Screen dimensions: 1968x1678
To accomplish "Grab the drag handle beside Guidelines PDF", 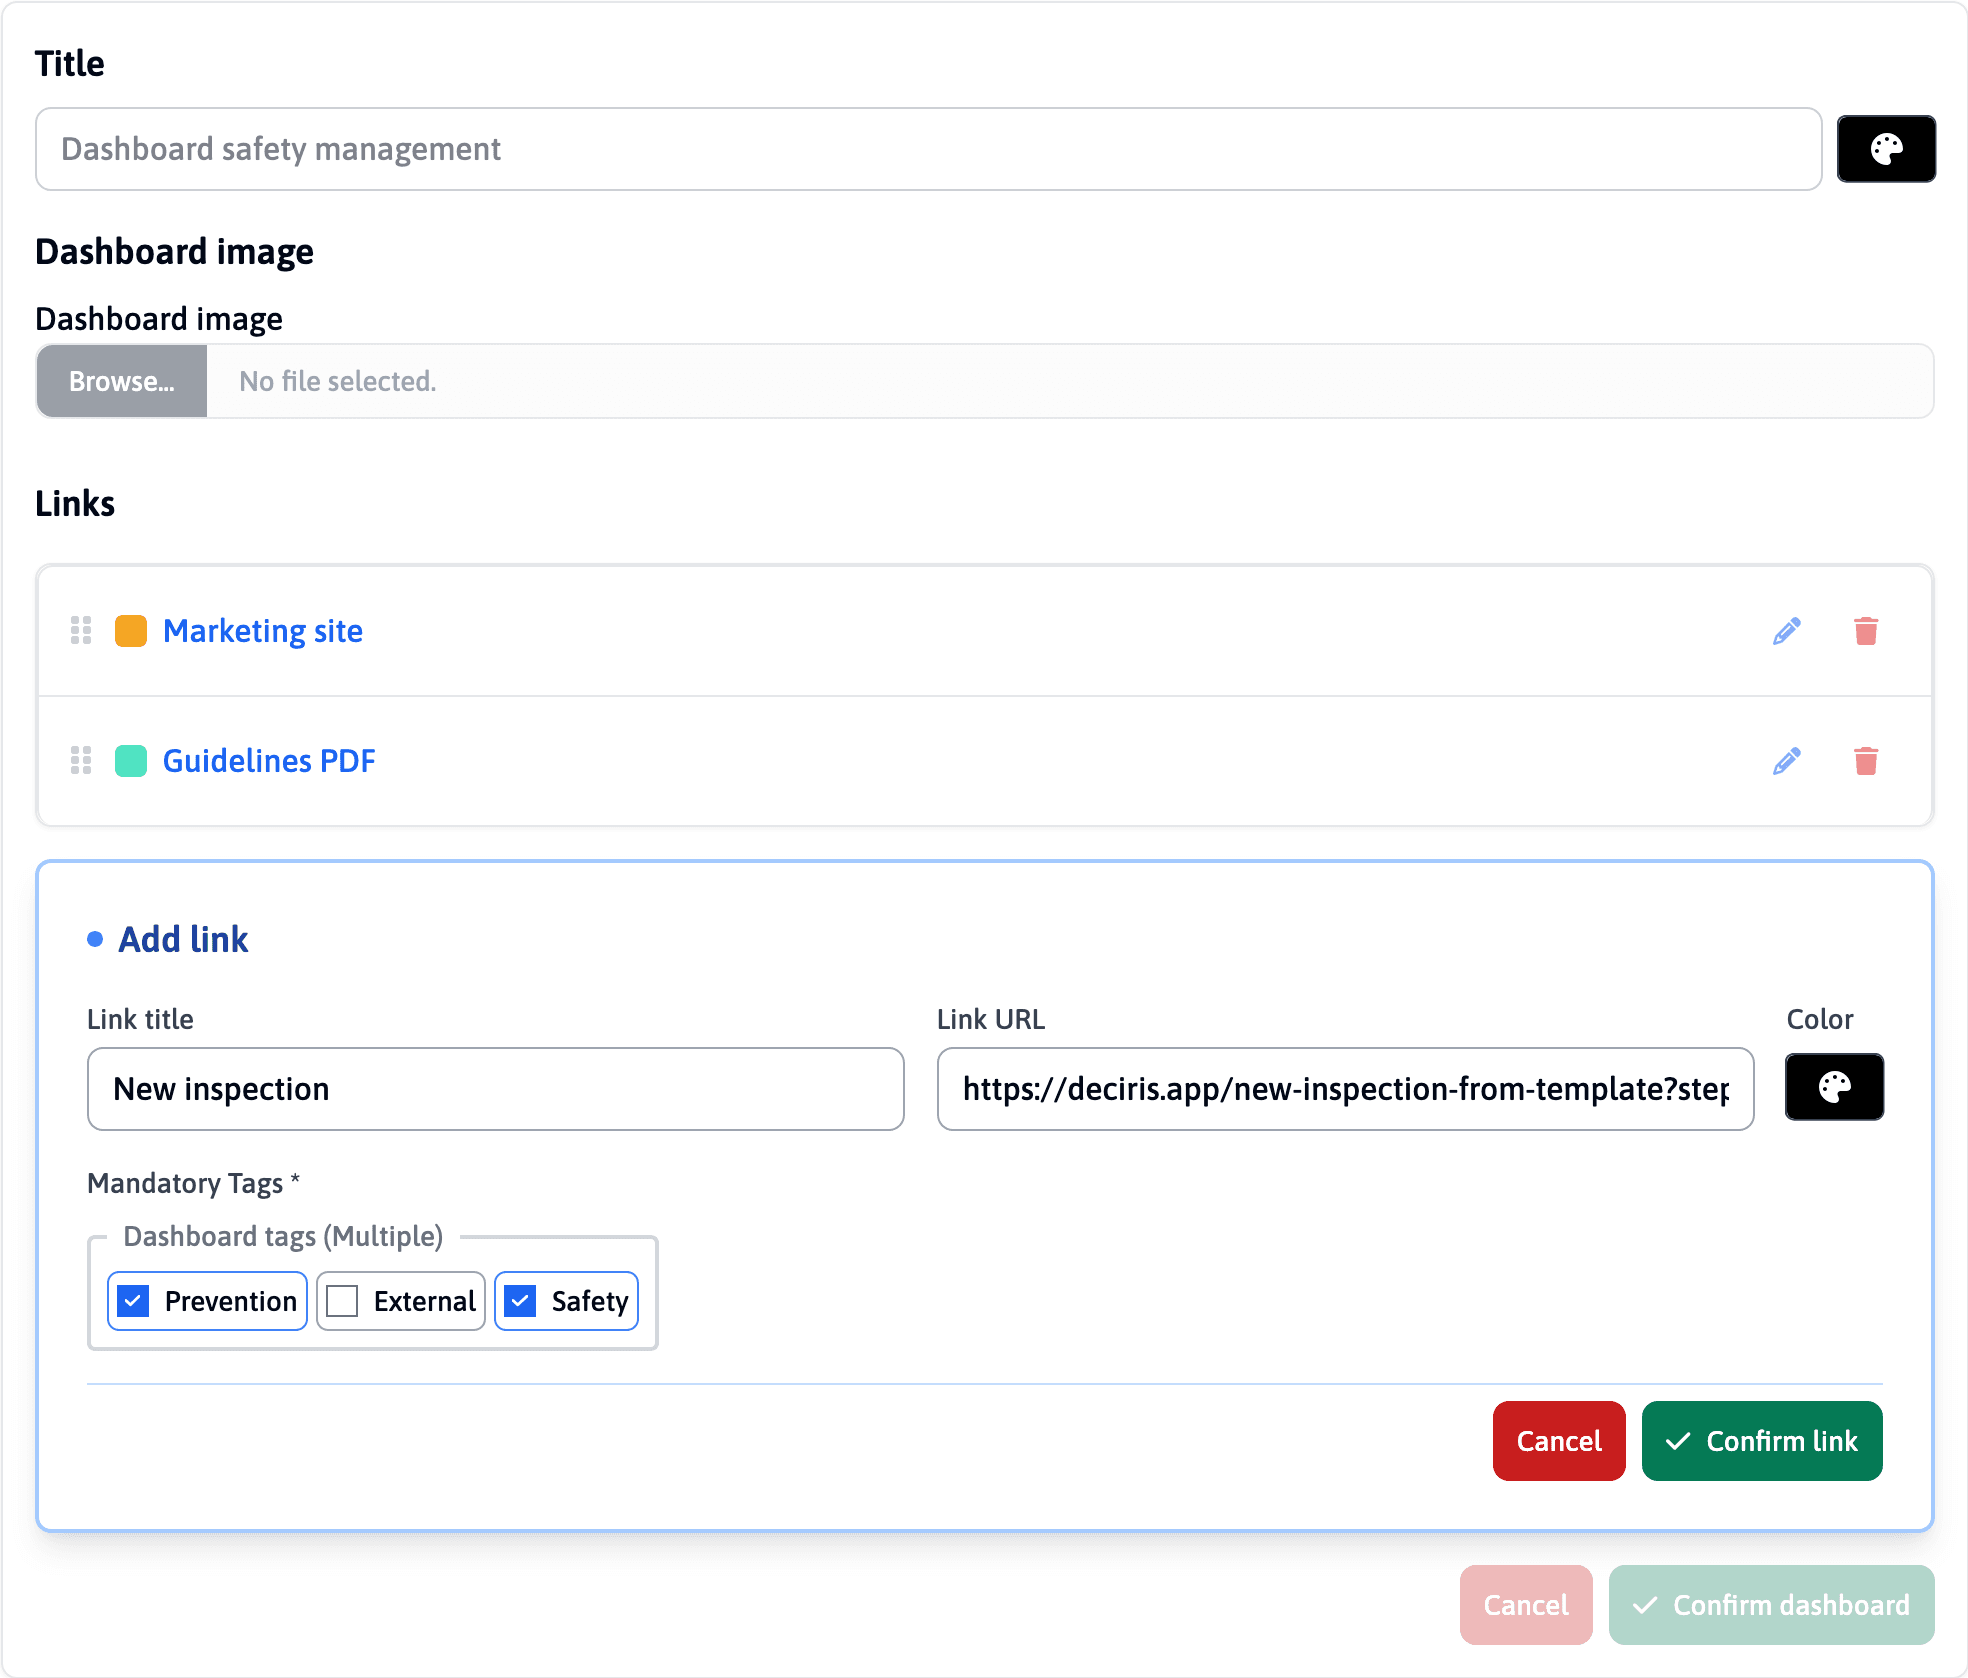I will click(x=81, y=761).
